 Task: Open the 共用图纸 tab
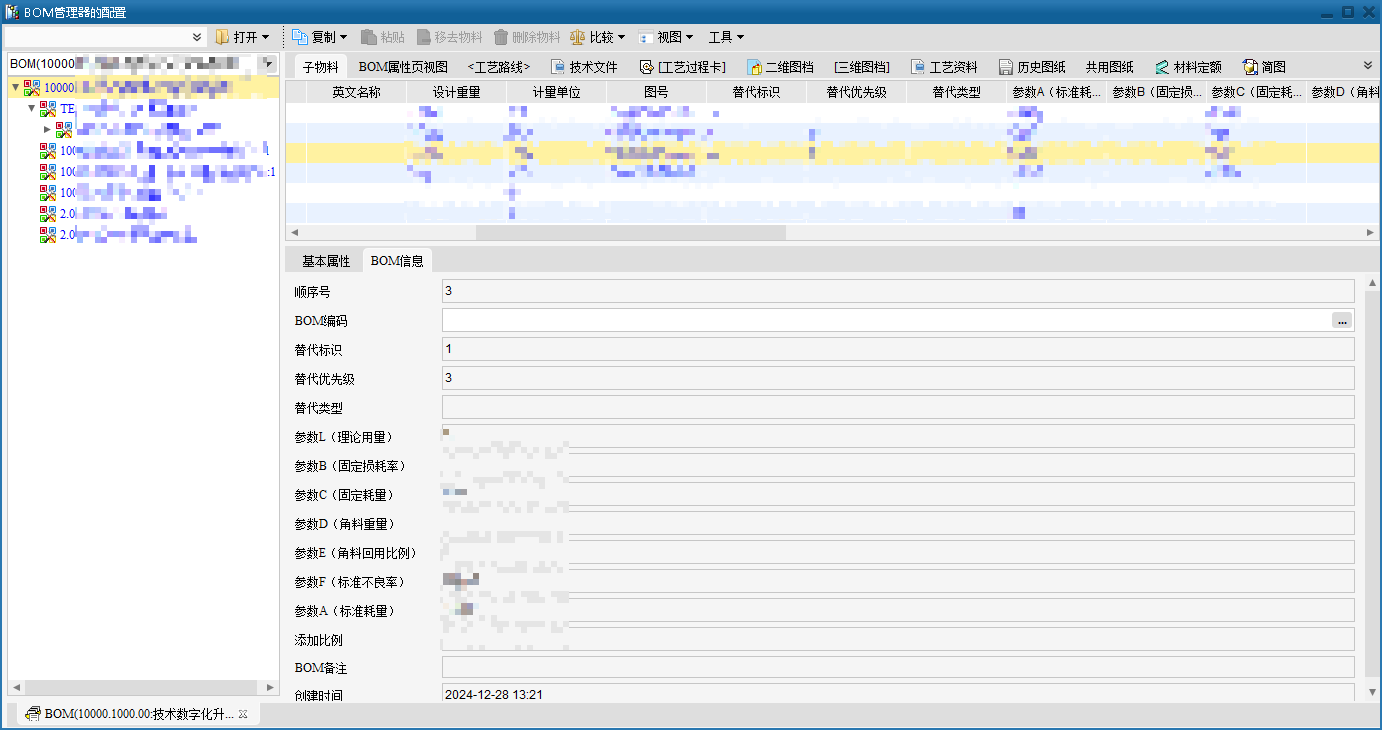tap(1110, 67)
